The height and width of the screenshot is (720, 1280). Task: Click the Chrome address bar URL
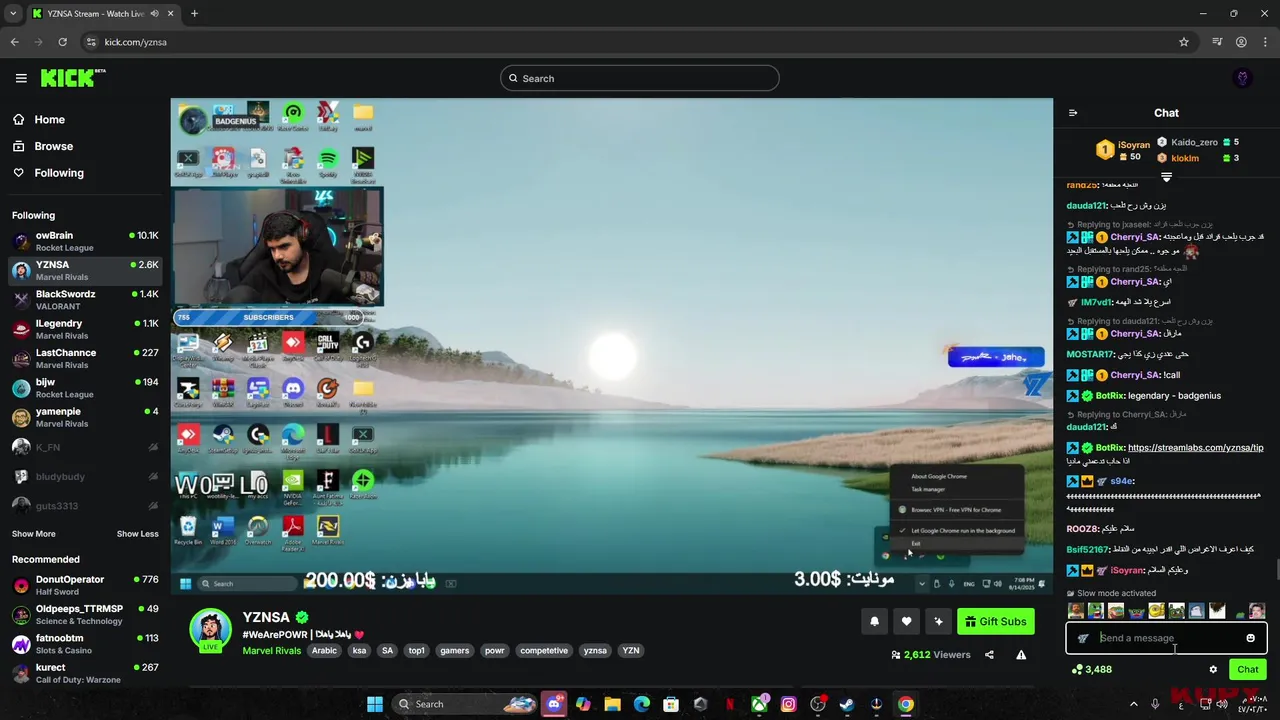[135, 42]
